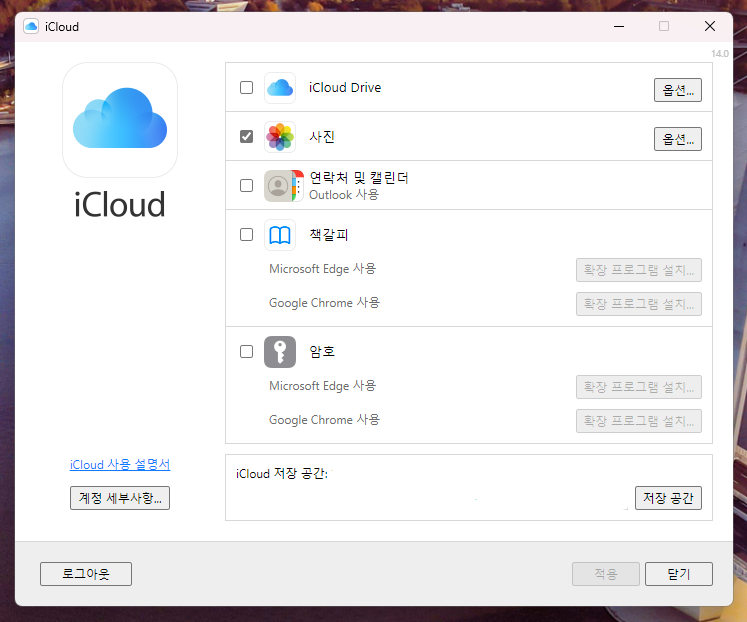The image size is (747, 622).
Task: Click the 닫기 button
Action: click(679, 574)
